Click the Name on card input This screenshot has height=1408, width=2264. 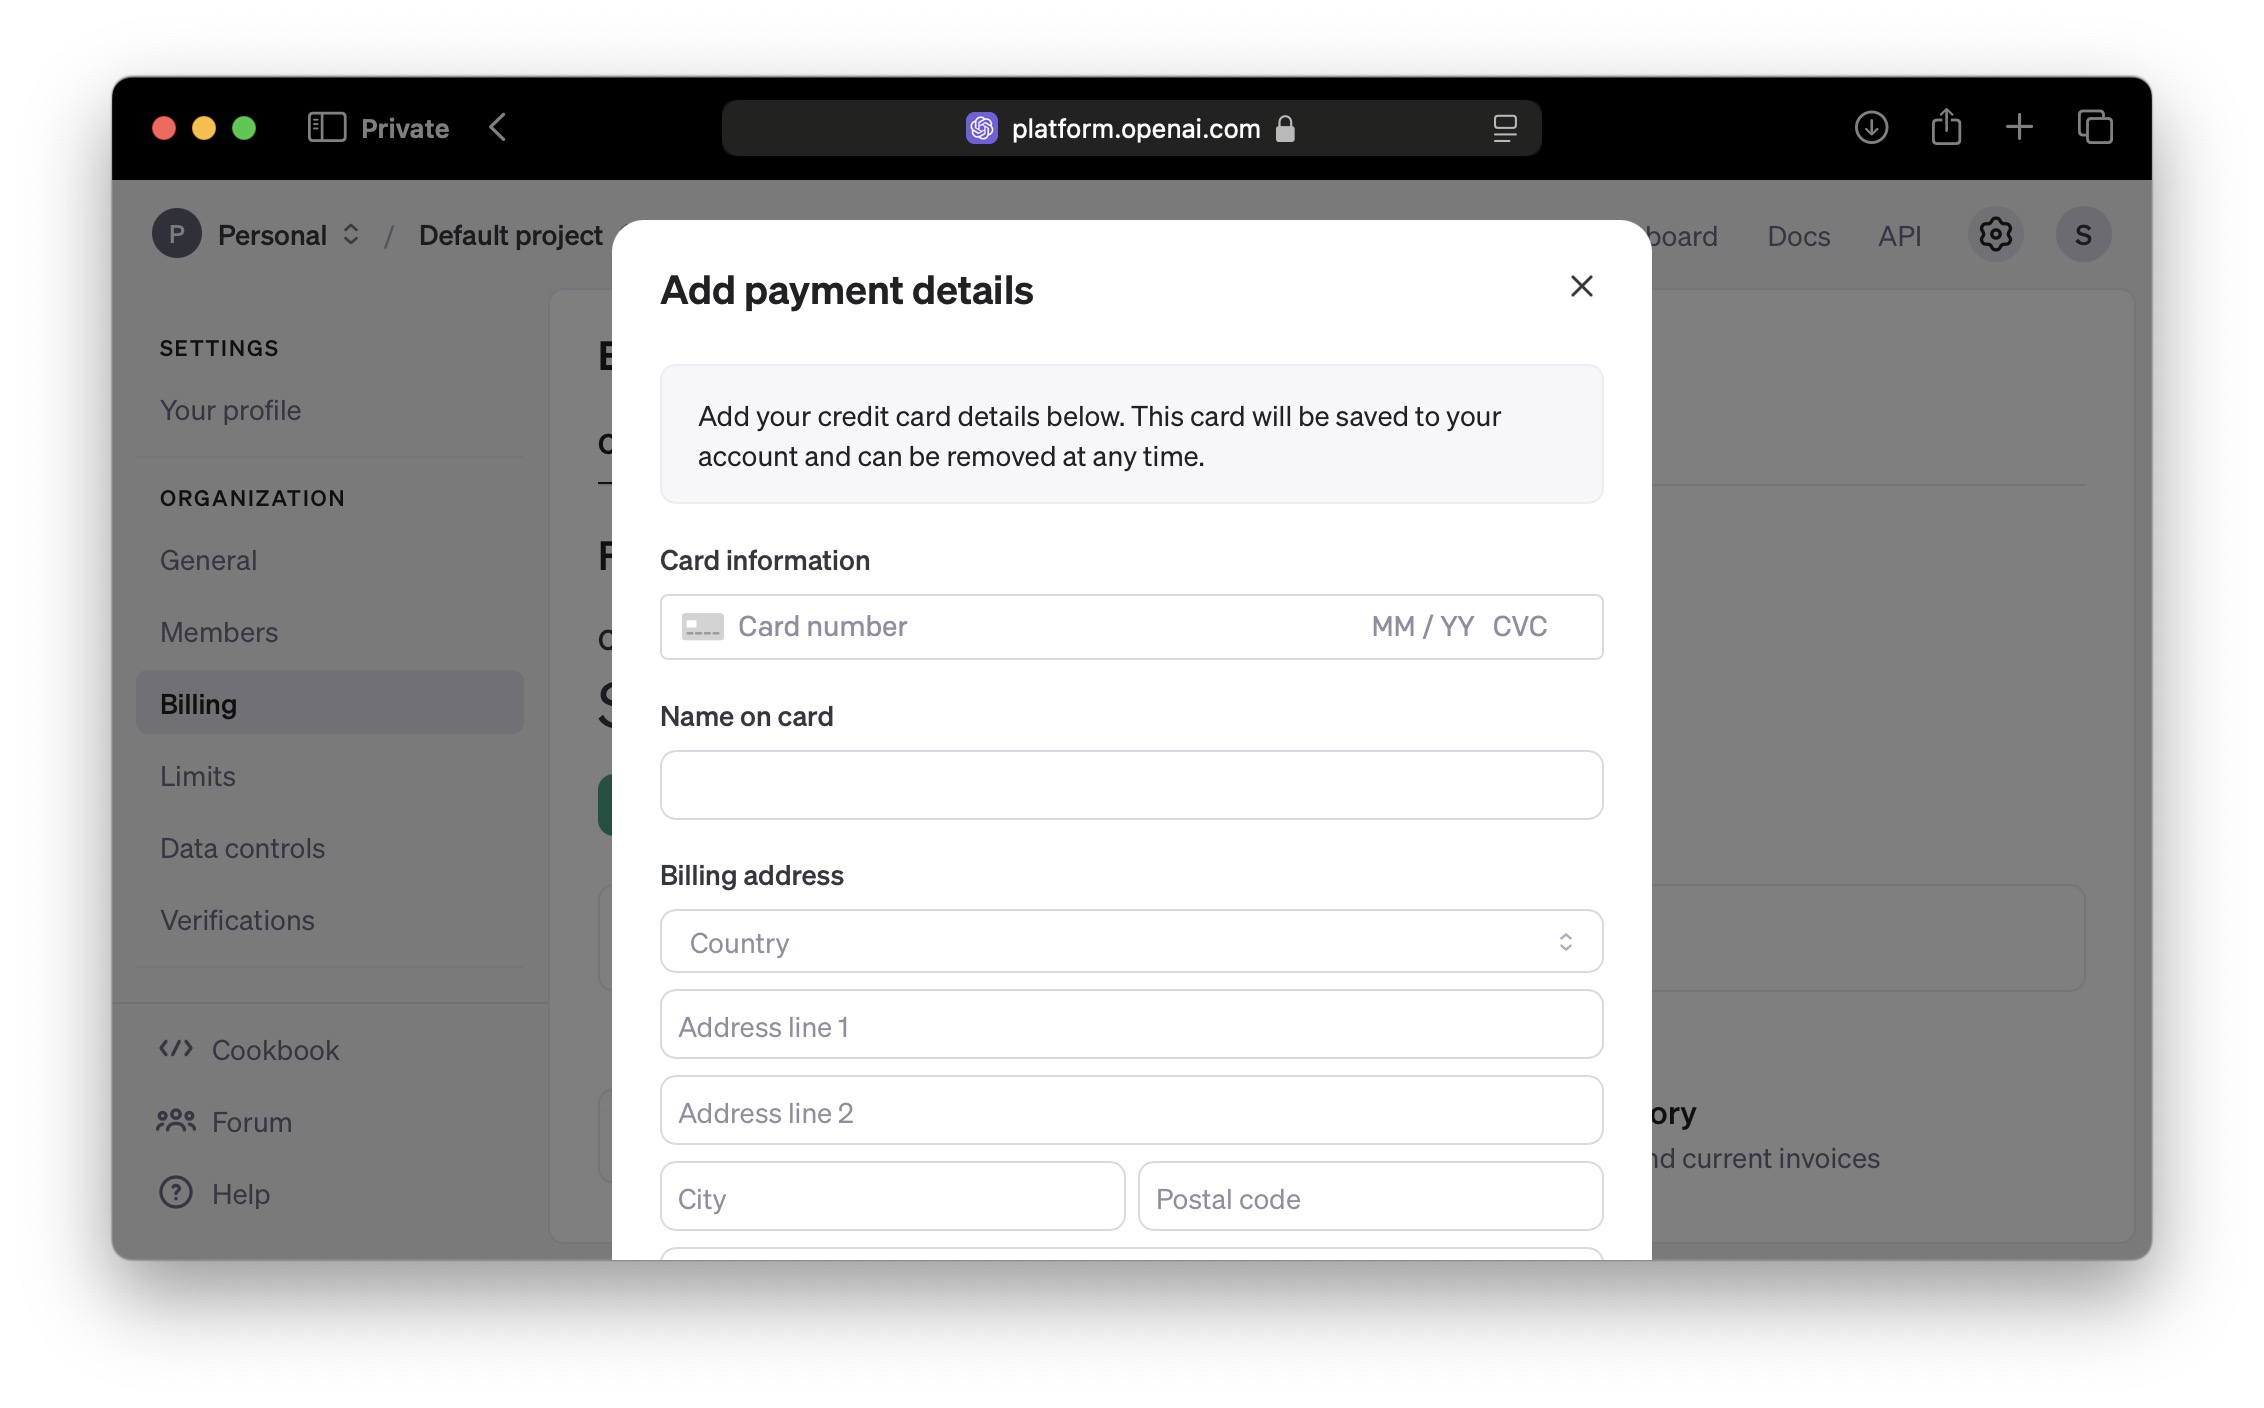1131,785
